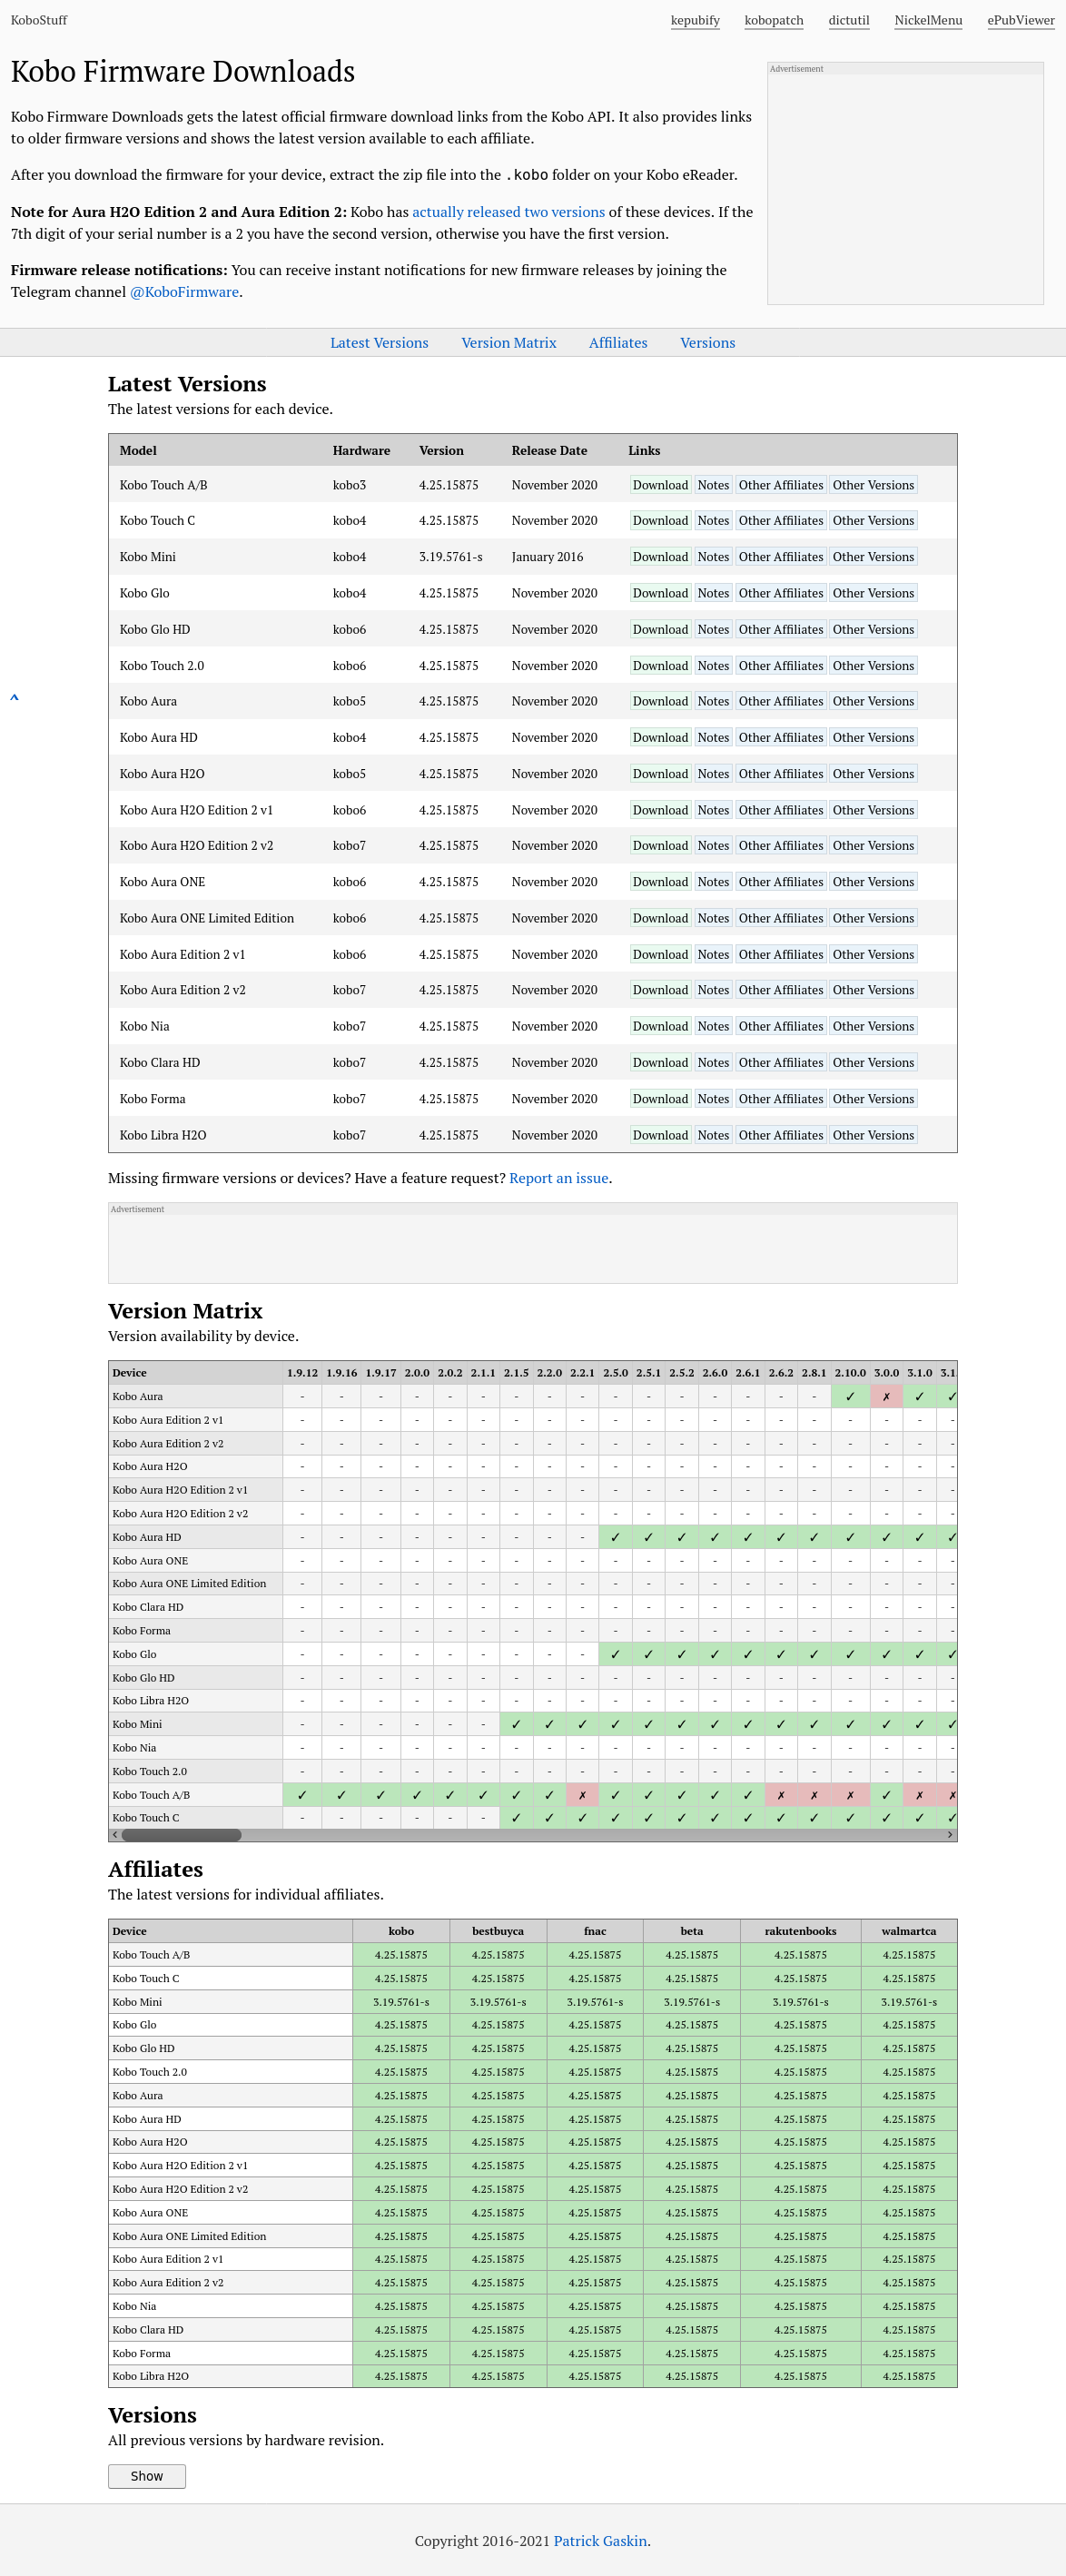Download firmware for Kobo Mini
Screen dimensions: 1066x2576
pos(660,557)
